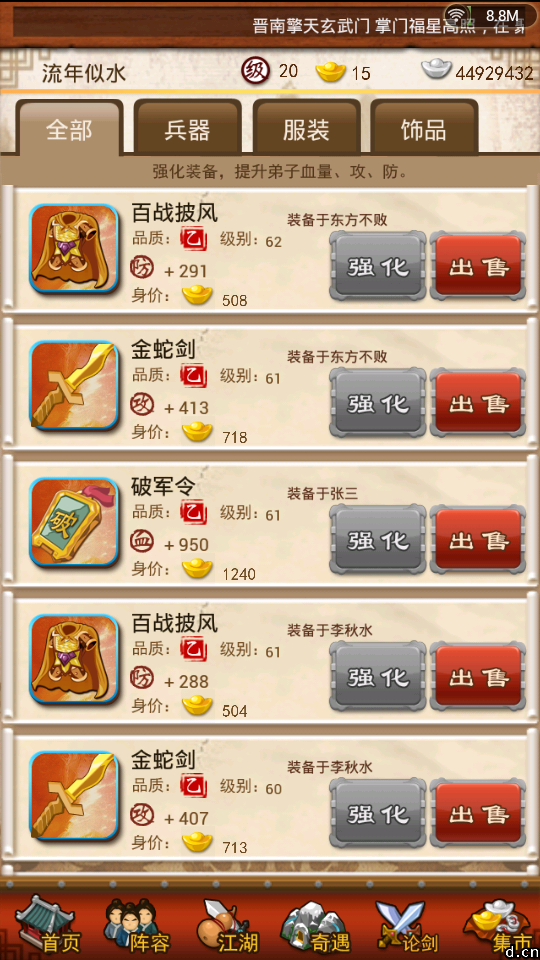The height and width of the screenshot is (960, 540).
Task: Open the 首页 home icon
Action: click(x=47, y=924)
